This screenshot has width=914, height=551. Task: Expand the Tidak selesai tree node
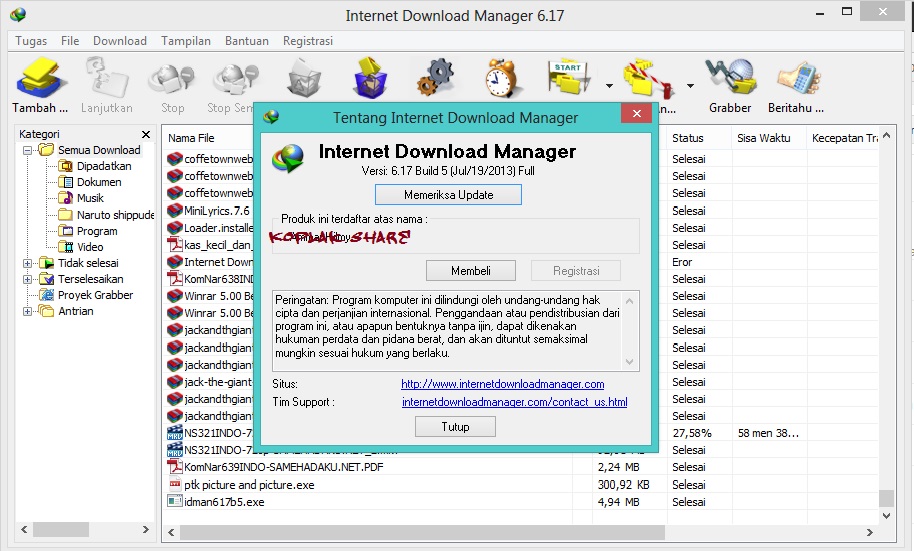pos(27,264)
